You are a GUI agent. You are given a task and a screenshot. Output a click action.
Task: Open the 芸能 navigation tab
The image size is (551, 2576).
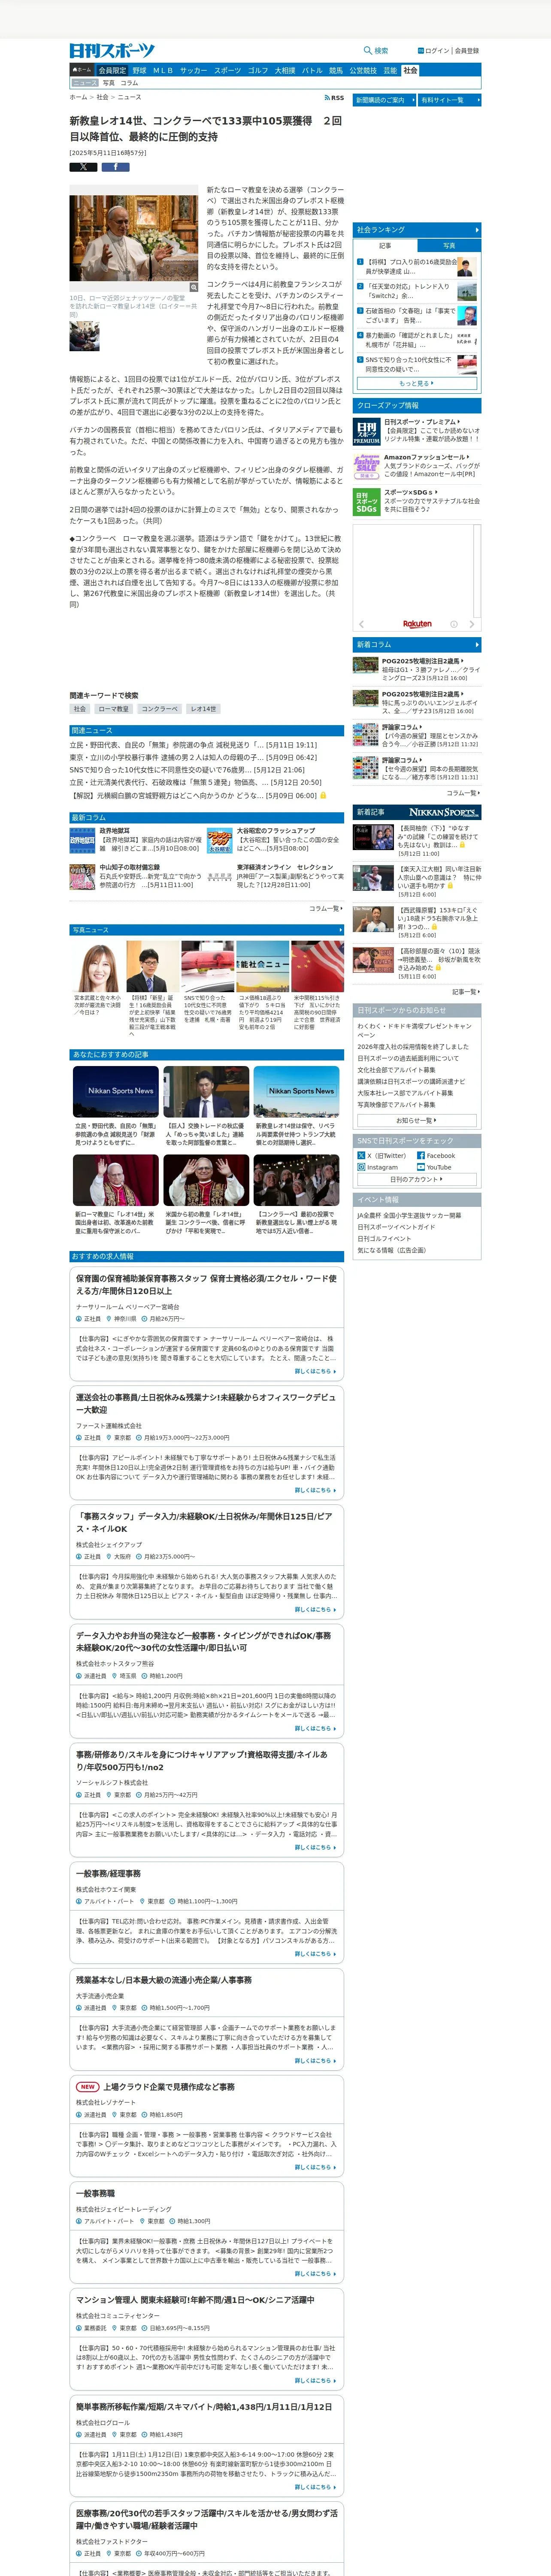(x=390, y=71)
